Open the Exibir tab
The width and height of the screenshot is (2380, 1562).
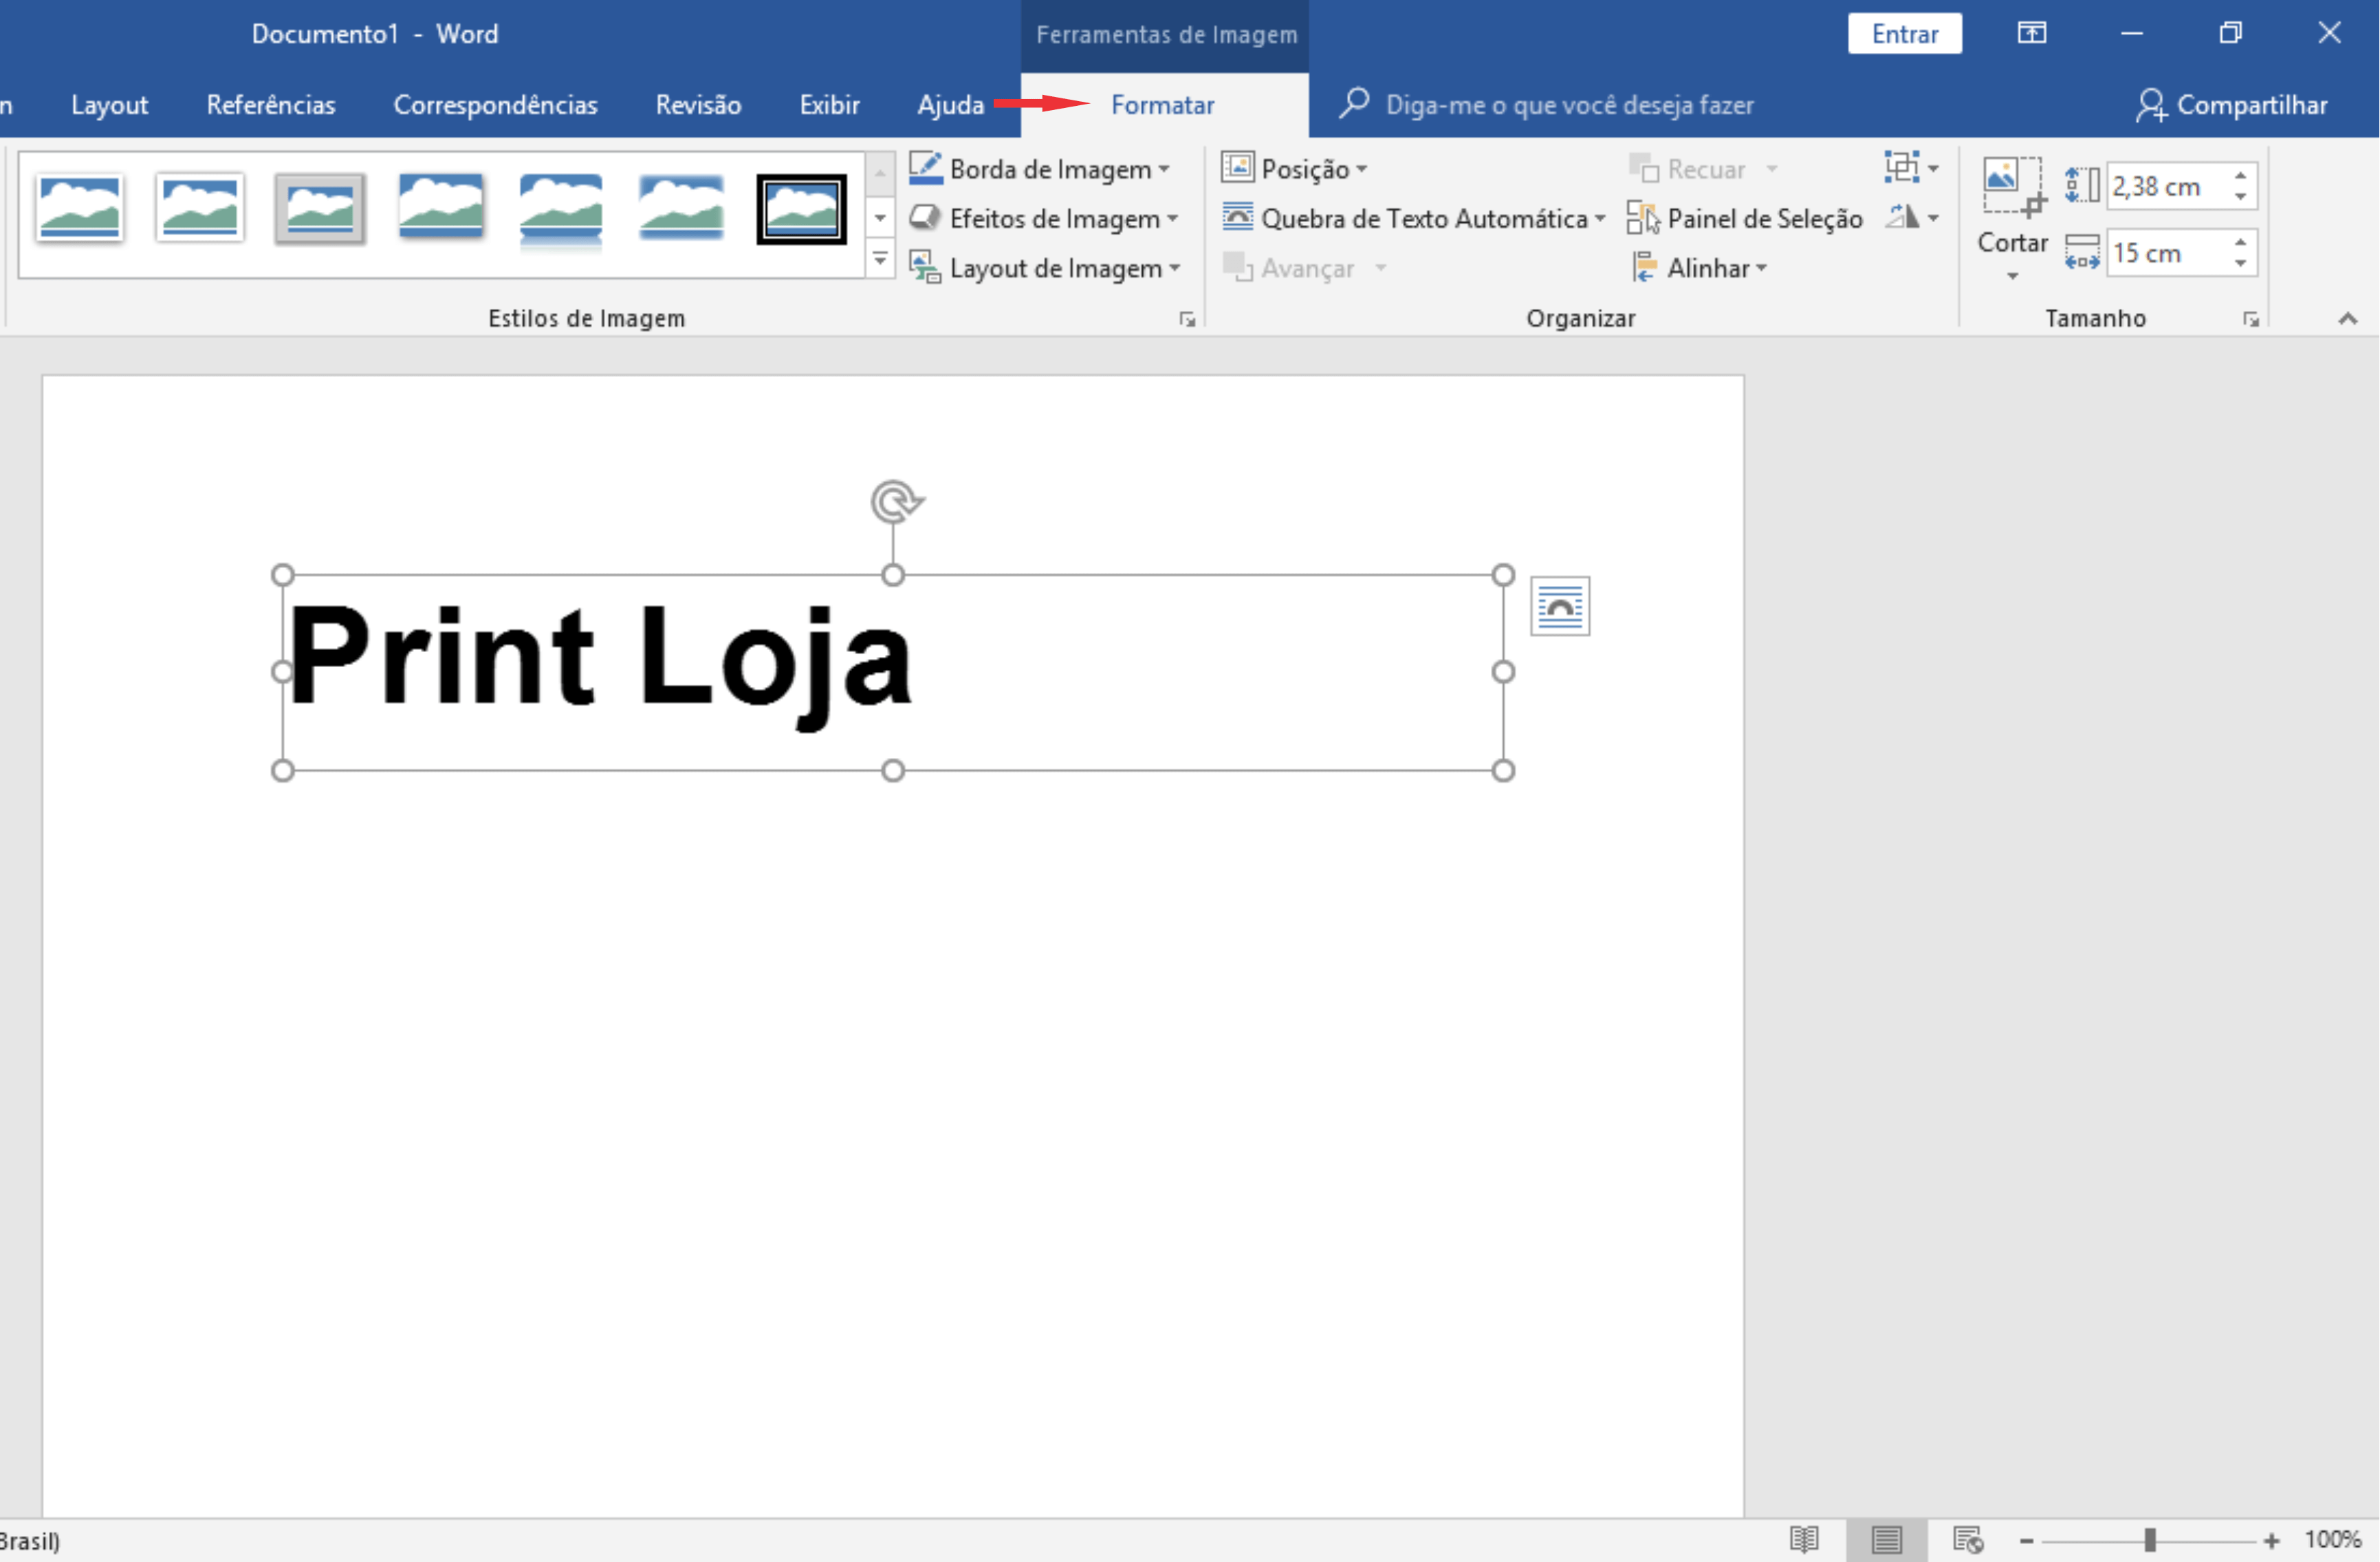tap(829, 105)
